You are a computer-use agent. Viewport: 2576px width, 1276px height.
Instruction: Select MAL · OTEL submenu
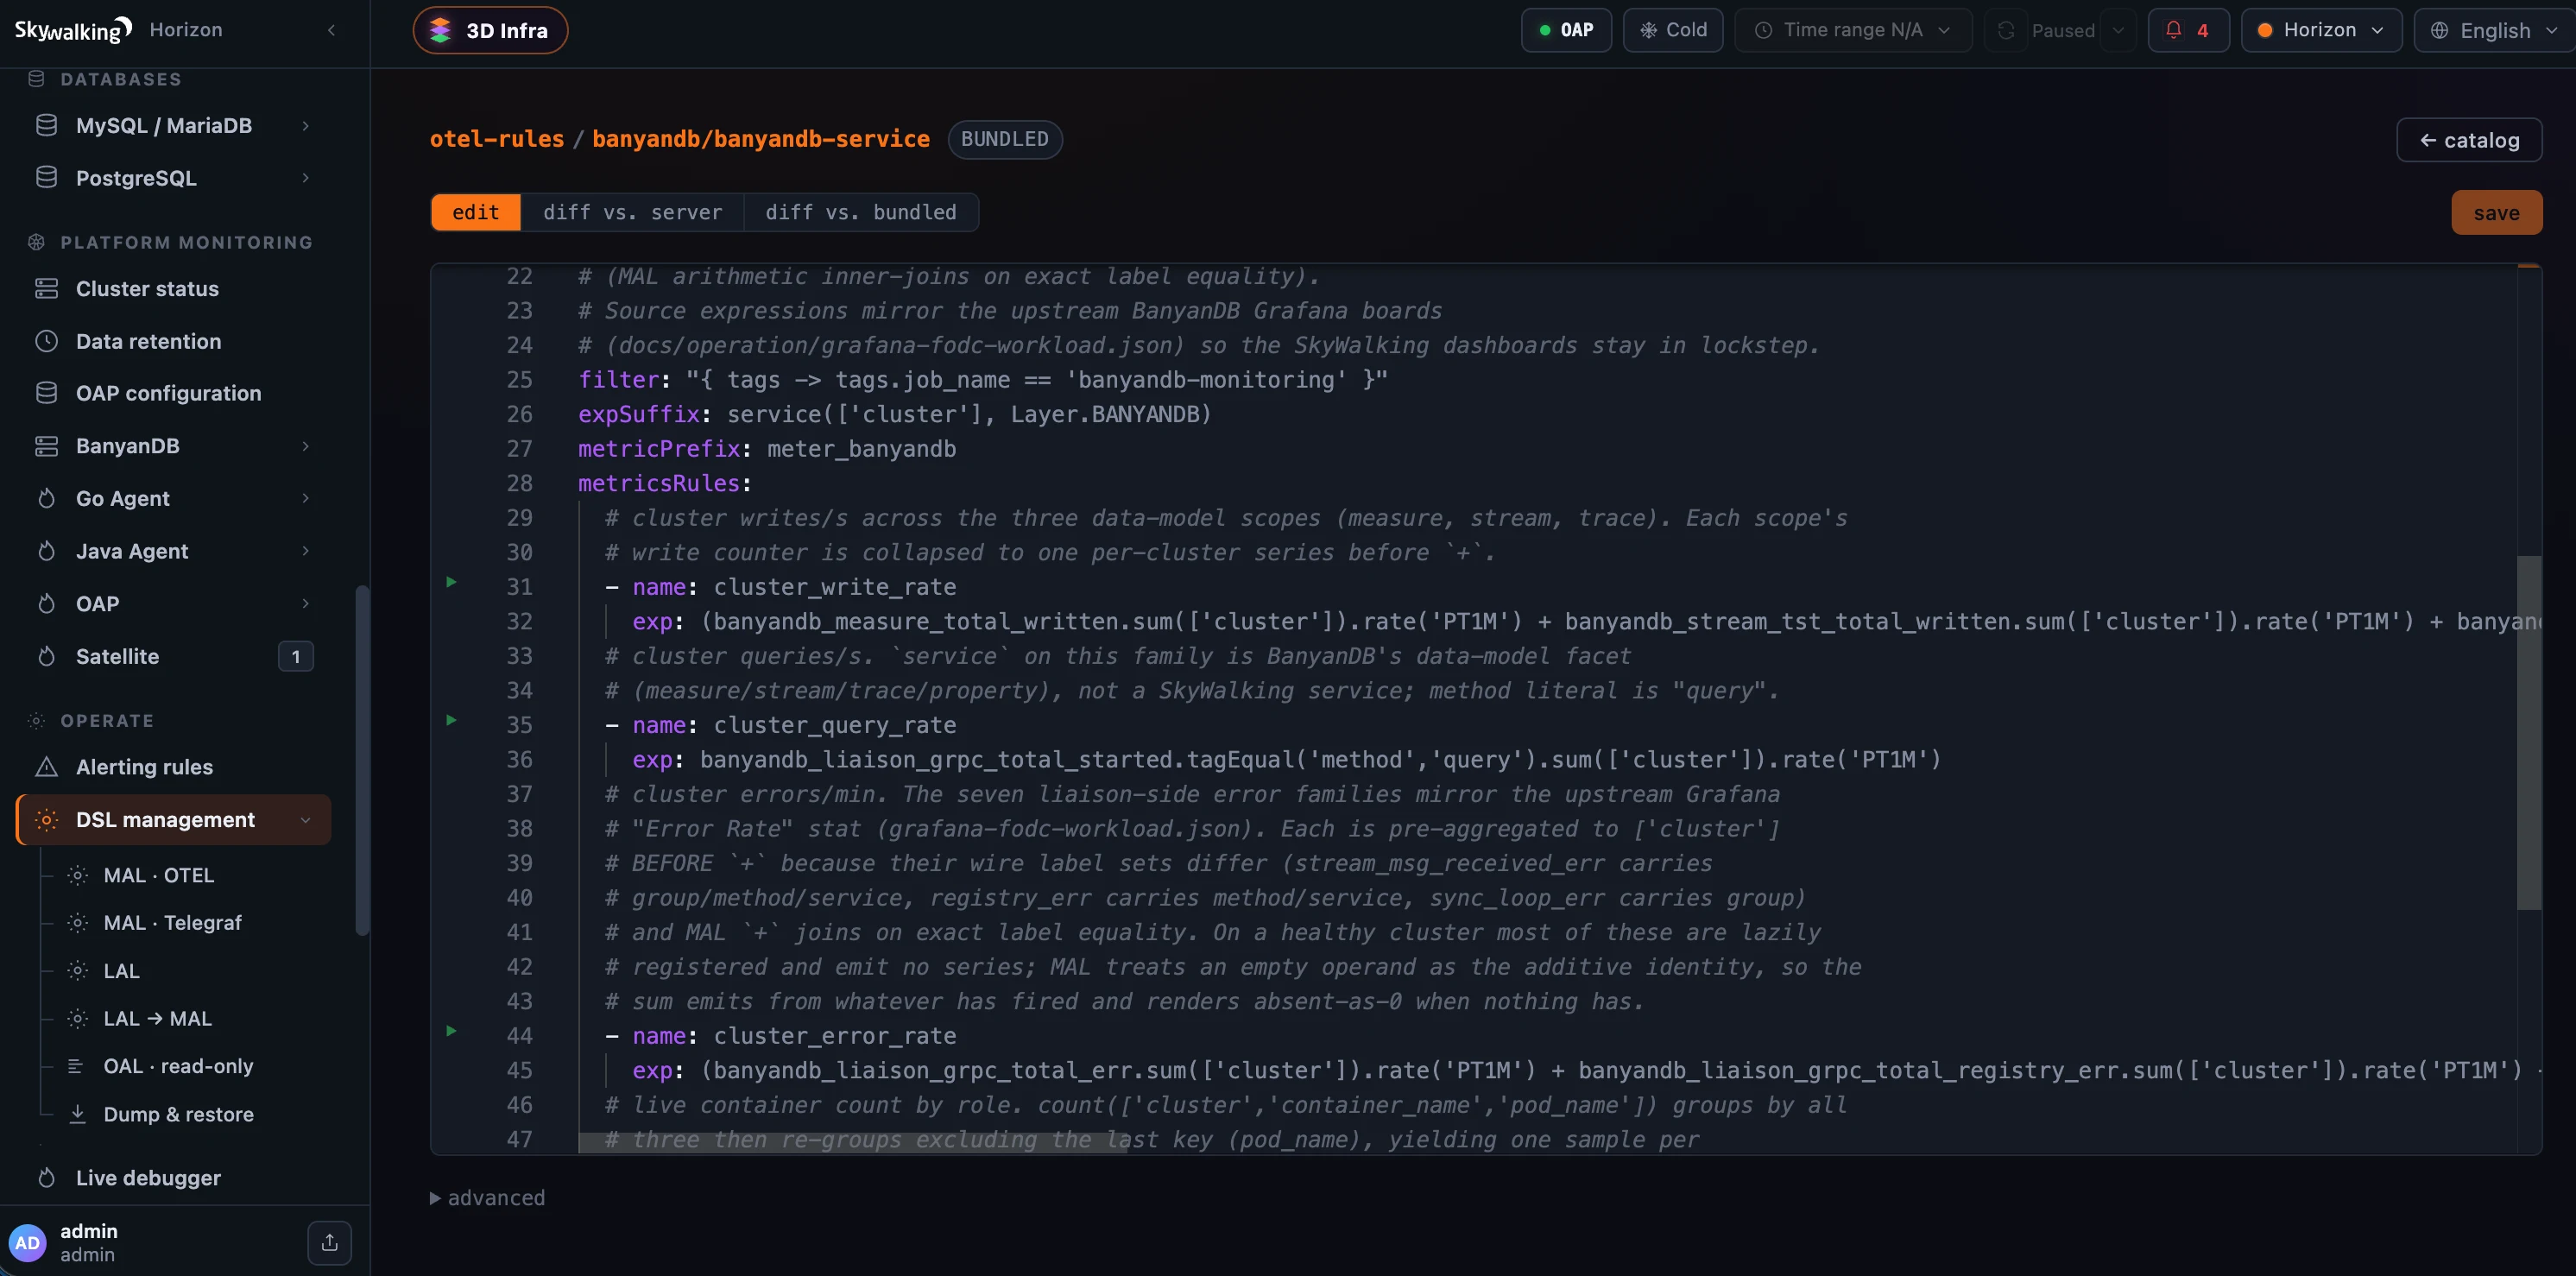point(159,875)
